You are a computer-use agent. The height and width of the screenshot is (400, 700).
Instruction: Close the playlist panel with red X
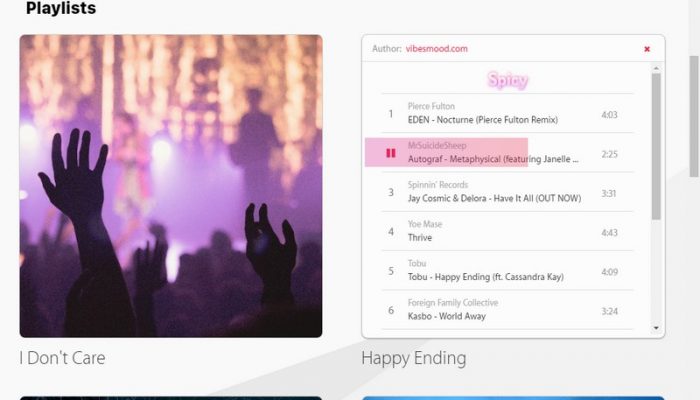[647, 49]
